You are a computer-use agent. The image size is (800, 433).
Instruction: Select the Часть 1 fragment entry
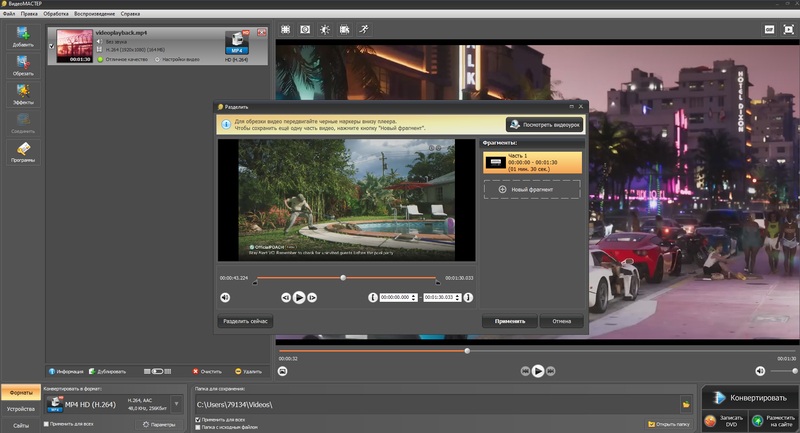point(532,162)
